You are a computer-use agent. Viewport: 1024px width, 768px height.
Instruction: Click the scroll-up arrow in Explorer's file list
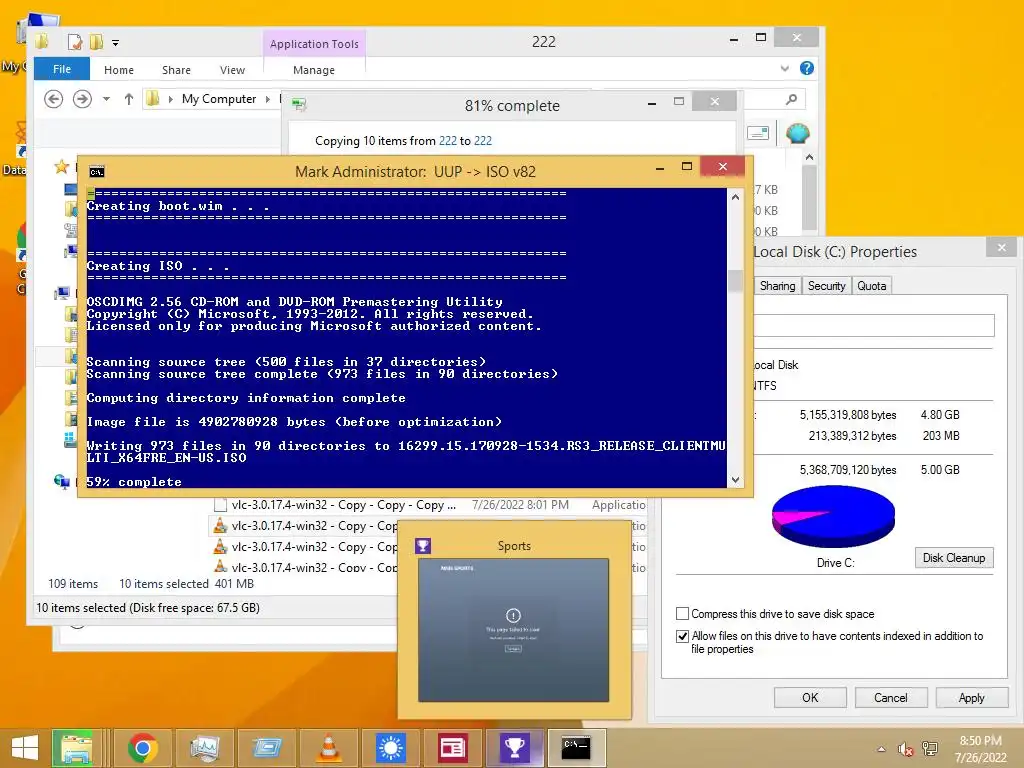(809, 157)
